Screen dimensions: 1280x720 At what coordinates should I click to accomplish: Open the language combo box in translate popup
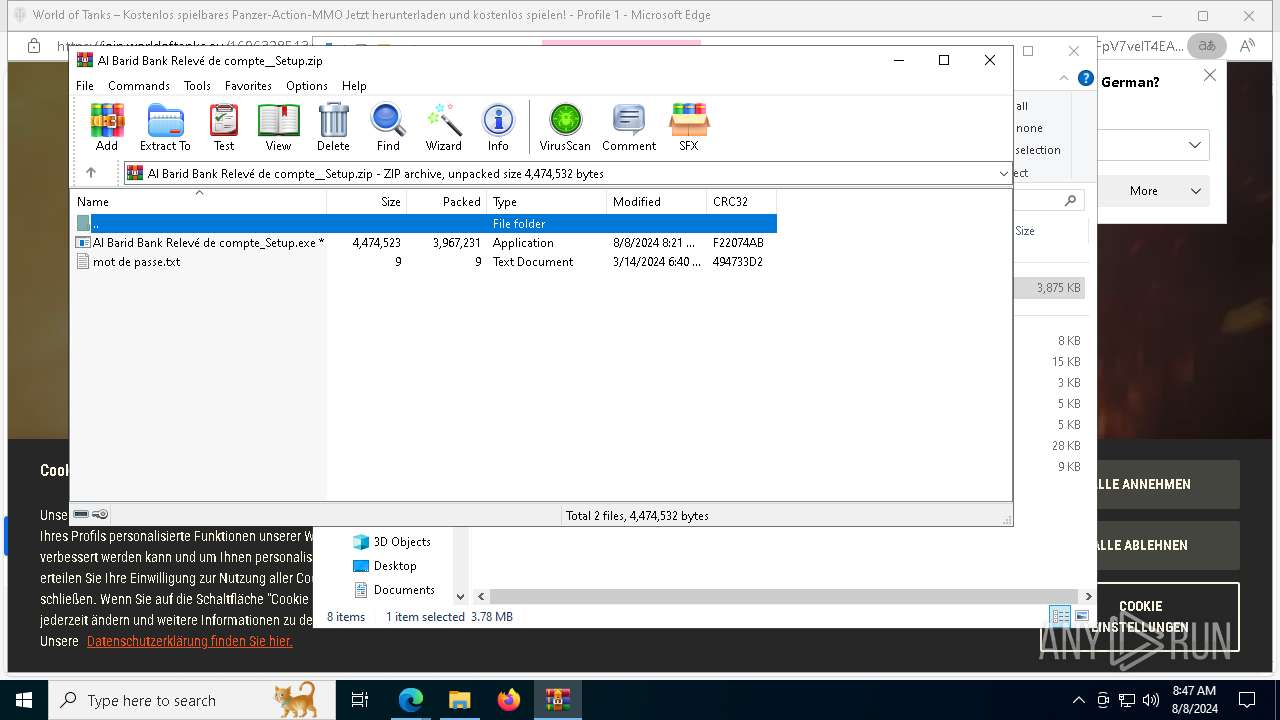[1155, 145]
